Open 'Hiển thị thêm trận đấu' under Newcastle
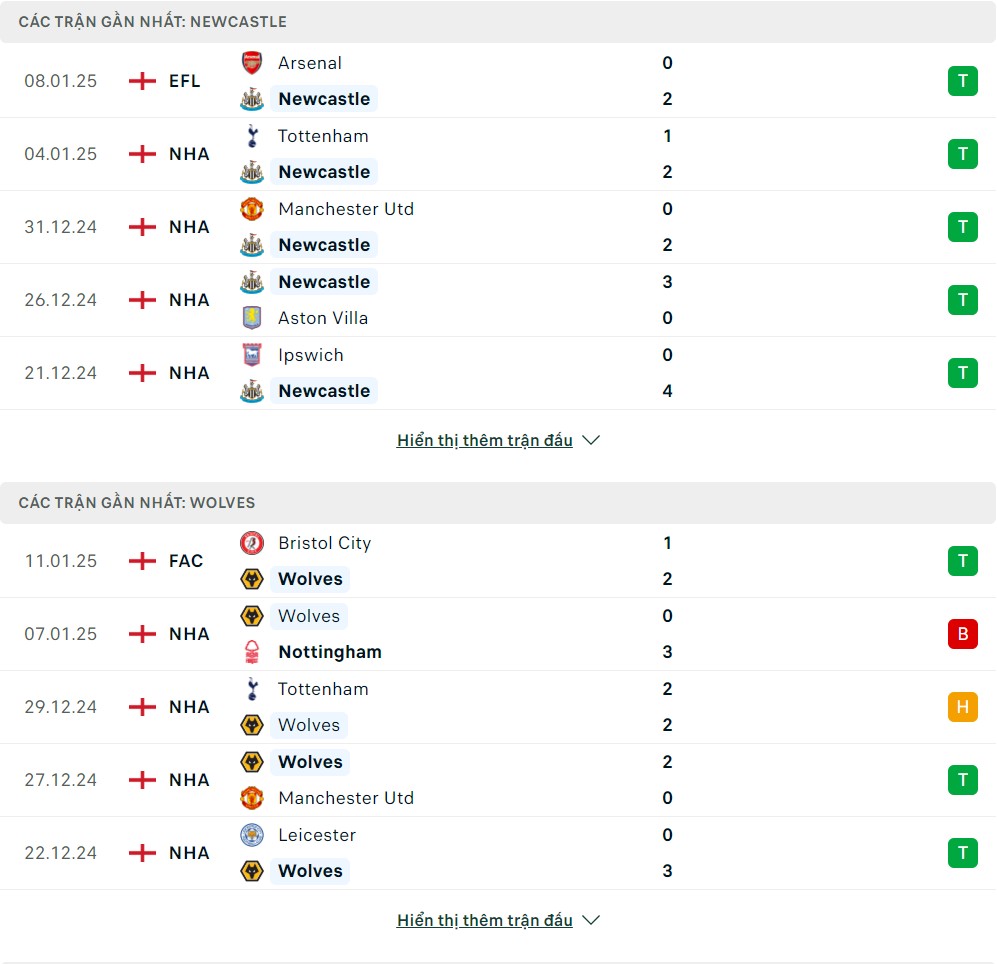The height and width of the screenshot is (964, 997). coord(485,440)
